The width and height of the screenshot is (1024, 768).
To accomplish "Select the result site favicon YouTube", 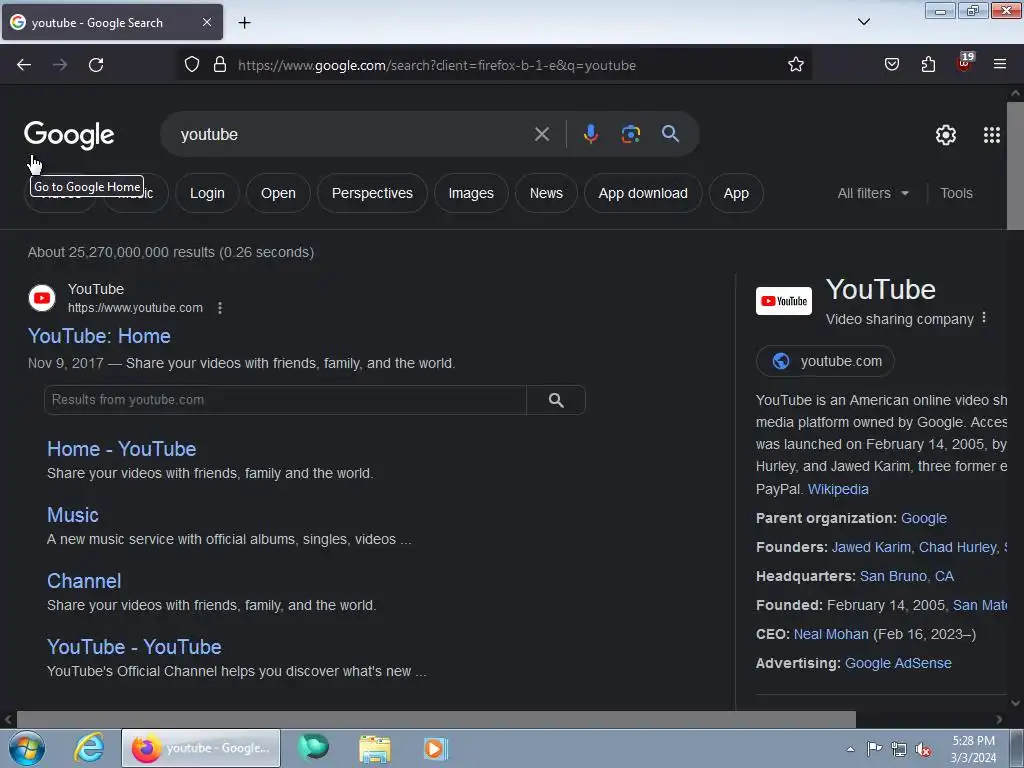I will point(42,298).
